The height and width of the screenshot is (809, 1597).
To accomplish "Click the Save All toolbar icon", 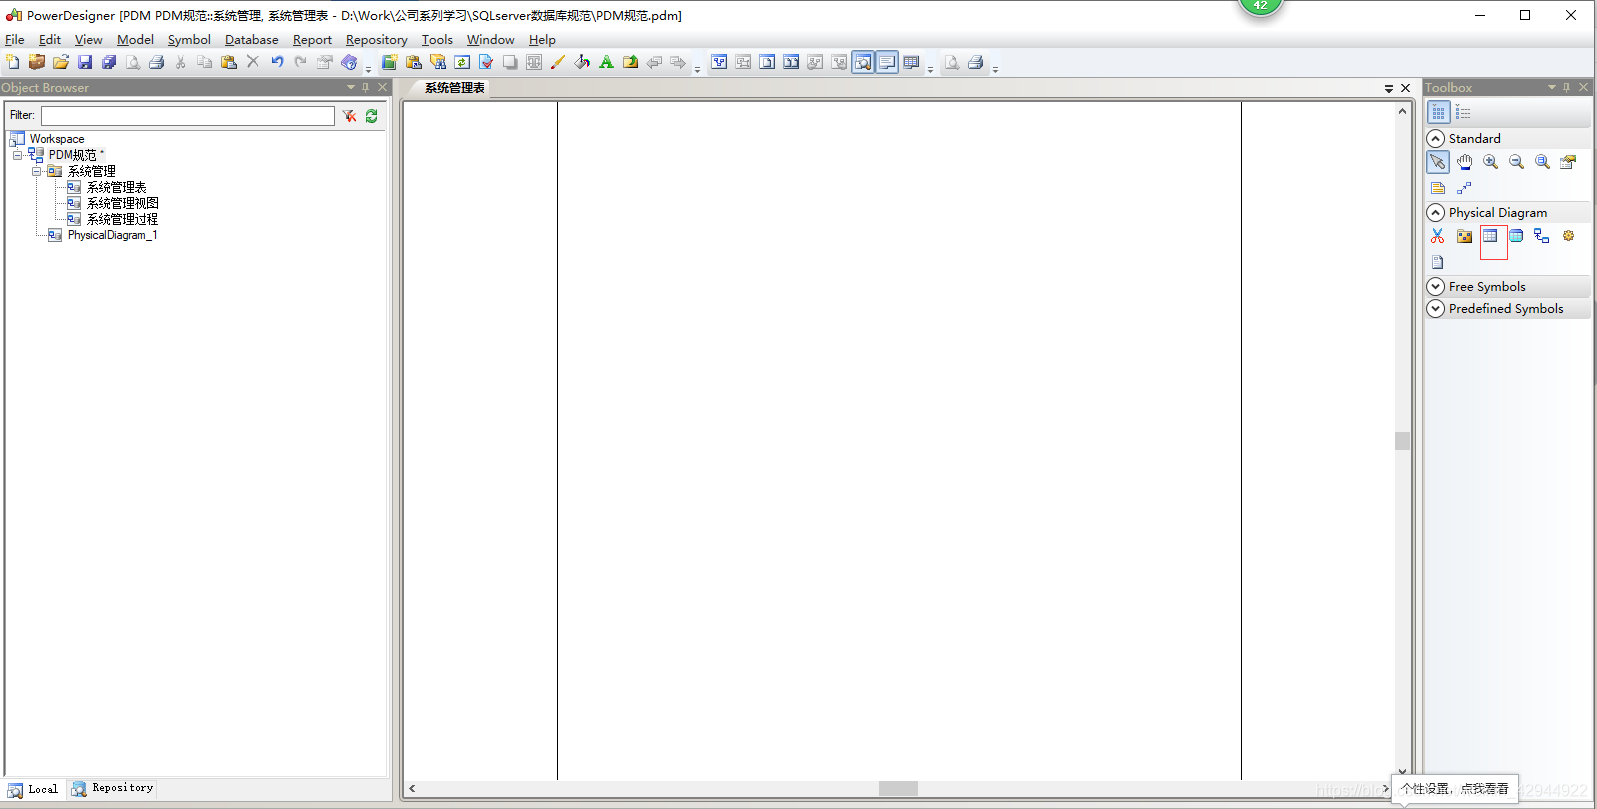I will pos(109,62).
